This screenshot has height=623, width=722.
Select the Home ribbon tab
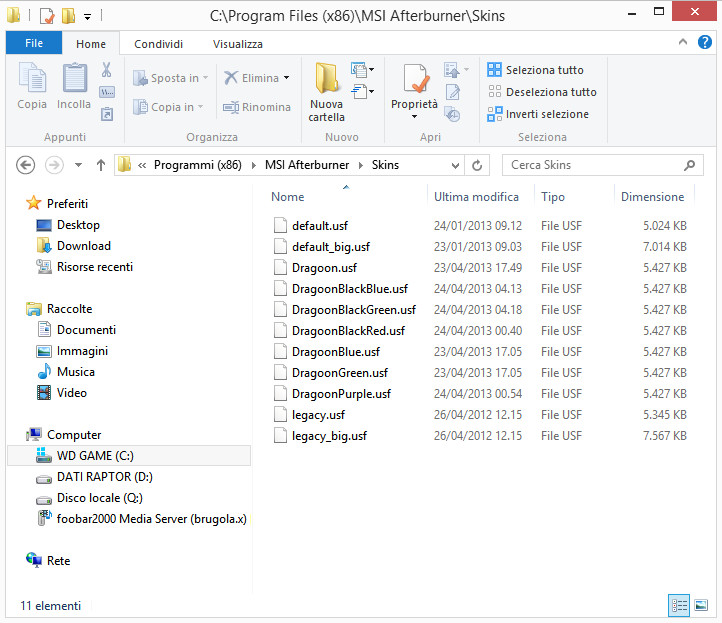[x=91, y=44]
